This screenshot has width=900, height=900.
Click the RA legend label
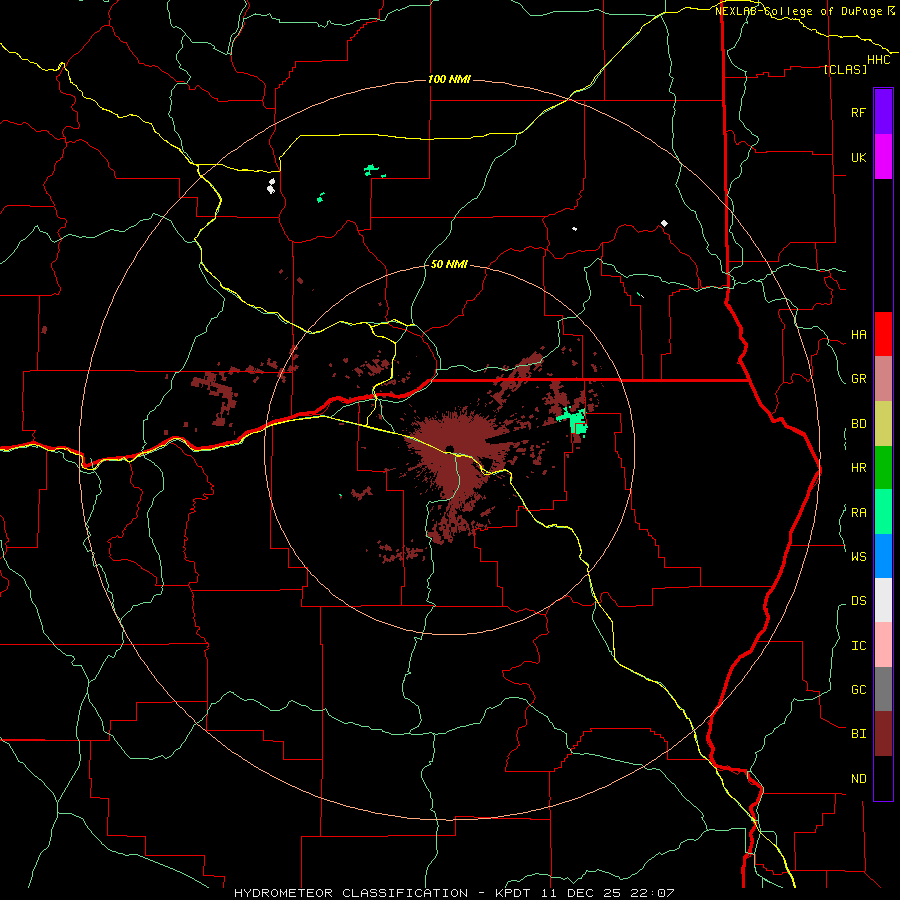858,513
